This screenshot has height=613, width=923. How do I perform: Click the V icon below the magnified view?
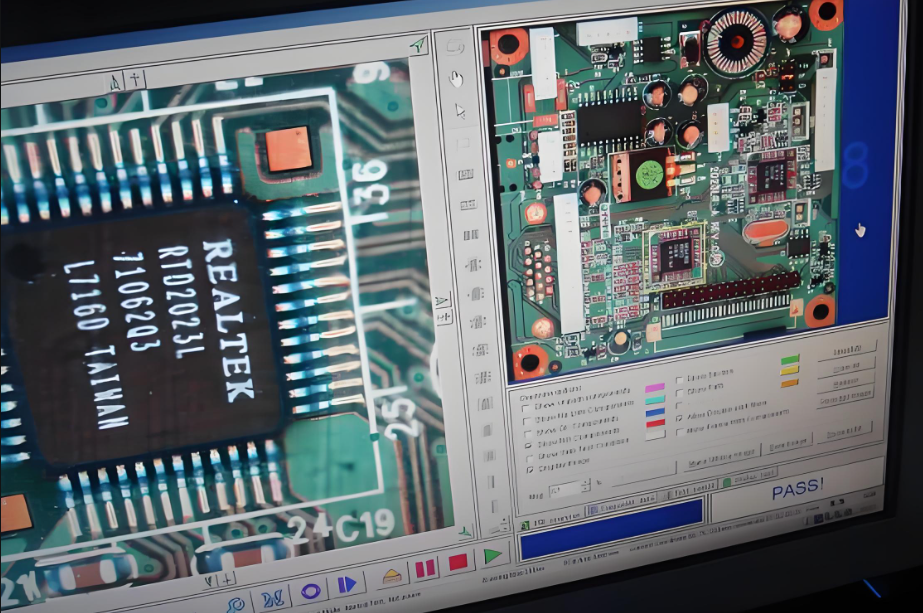[210, 581]
